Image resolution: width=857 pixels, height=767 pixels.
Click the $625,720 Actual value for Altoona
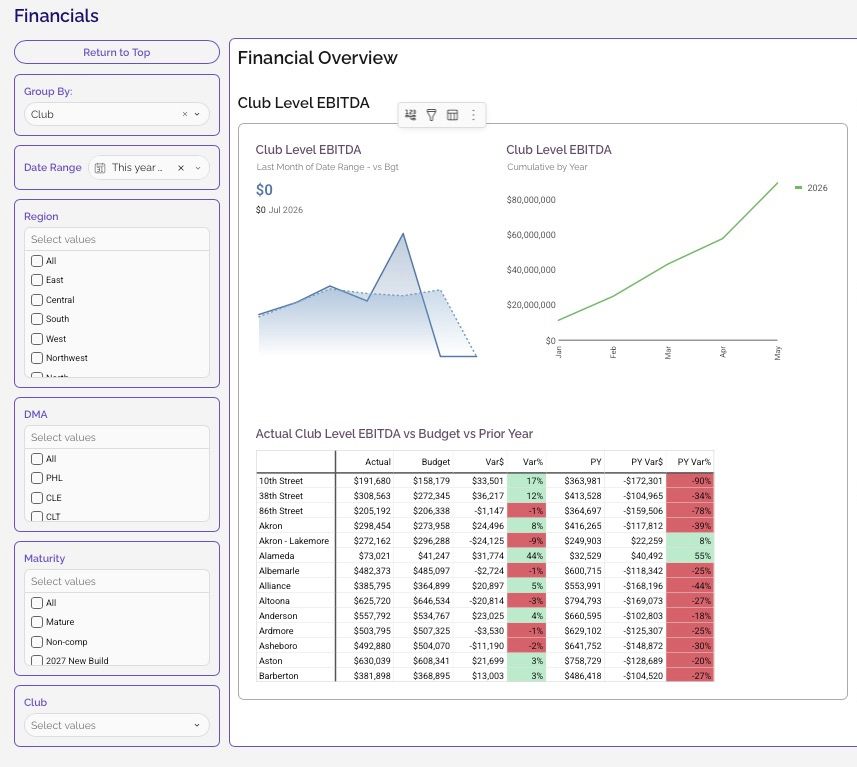pyautogui.click(x=372, y=601)
